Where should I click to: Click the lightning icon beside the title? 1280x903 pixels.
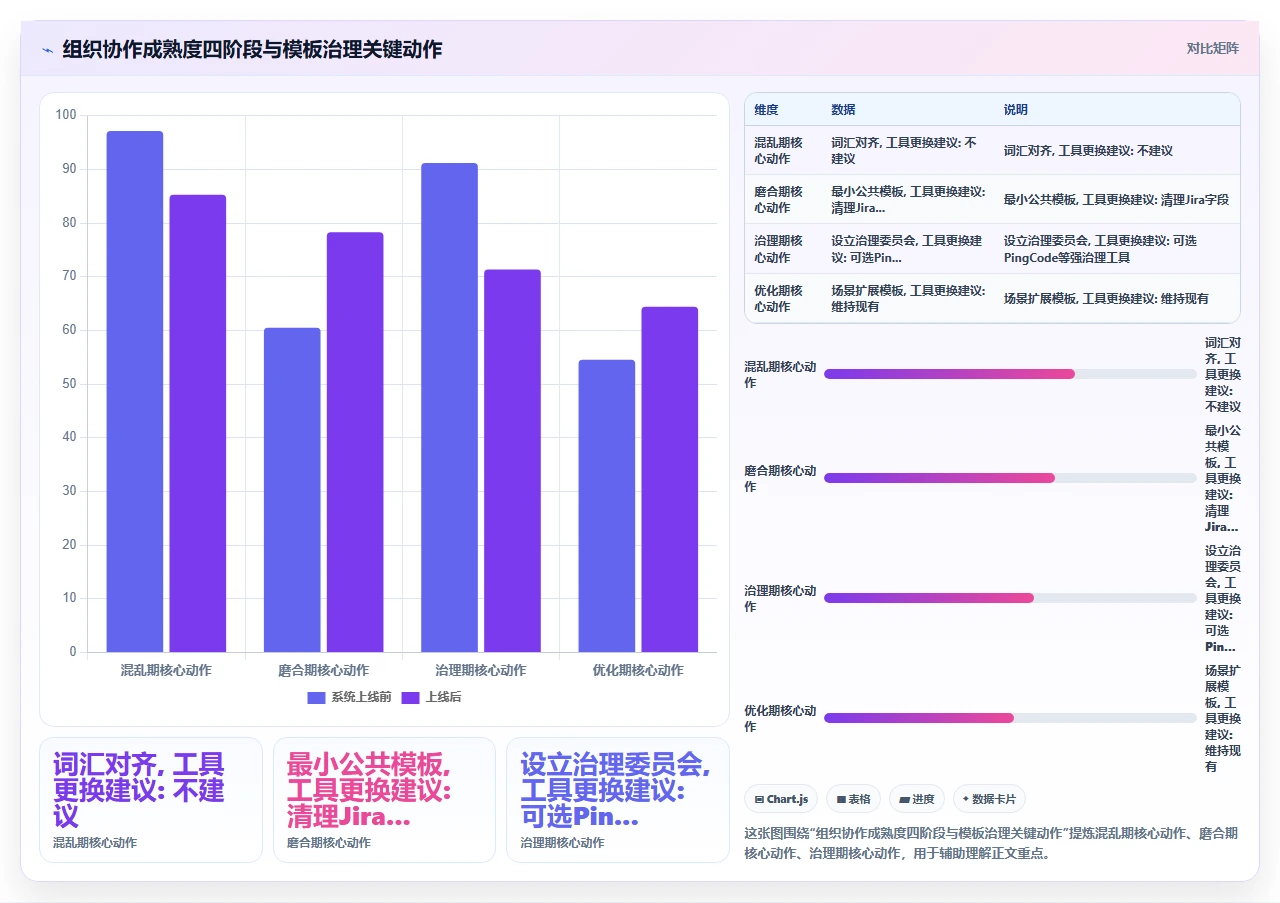[47, 49]
